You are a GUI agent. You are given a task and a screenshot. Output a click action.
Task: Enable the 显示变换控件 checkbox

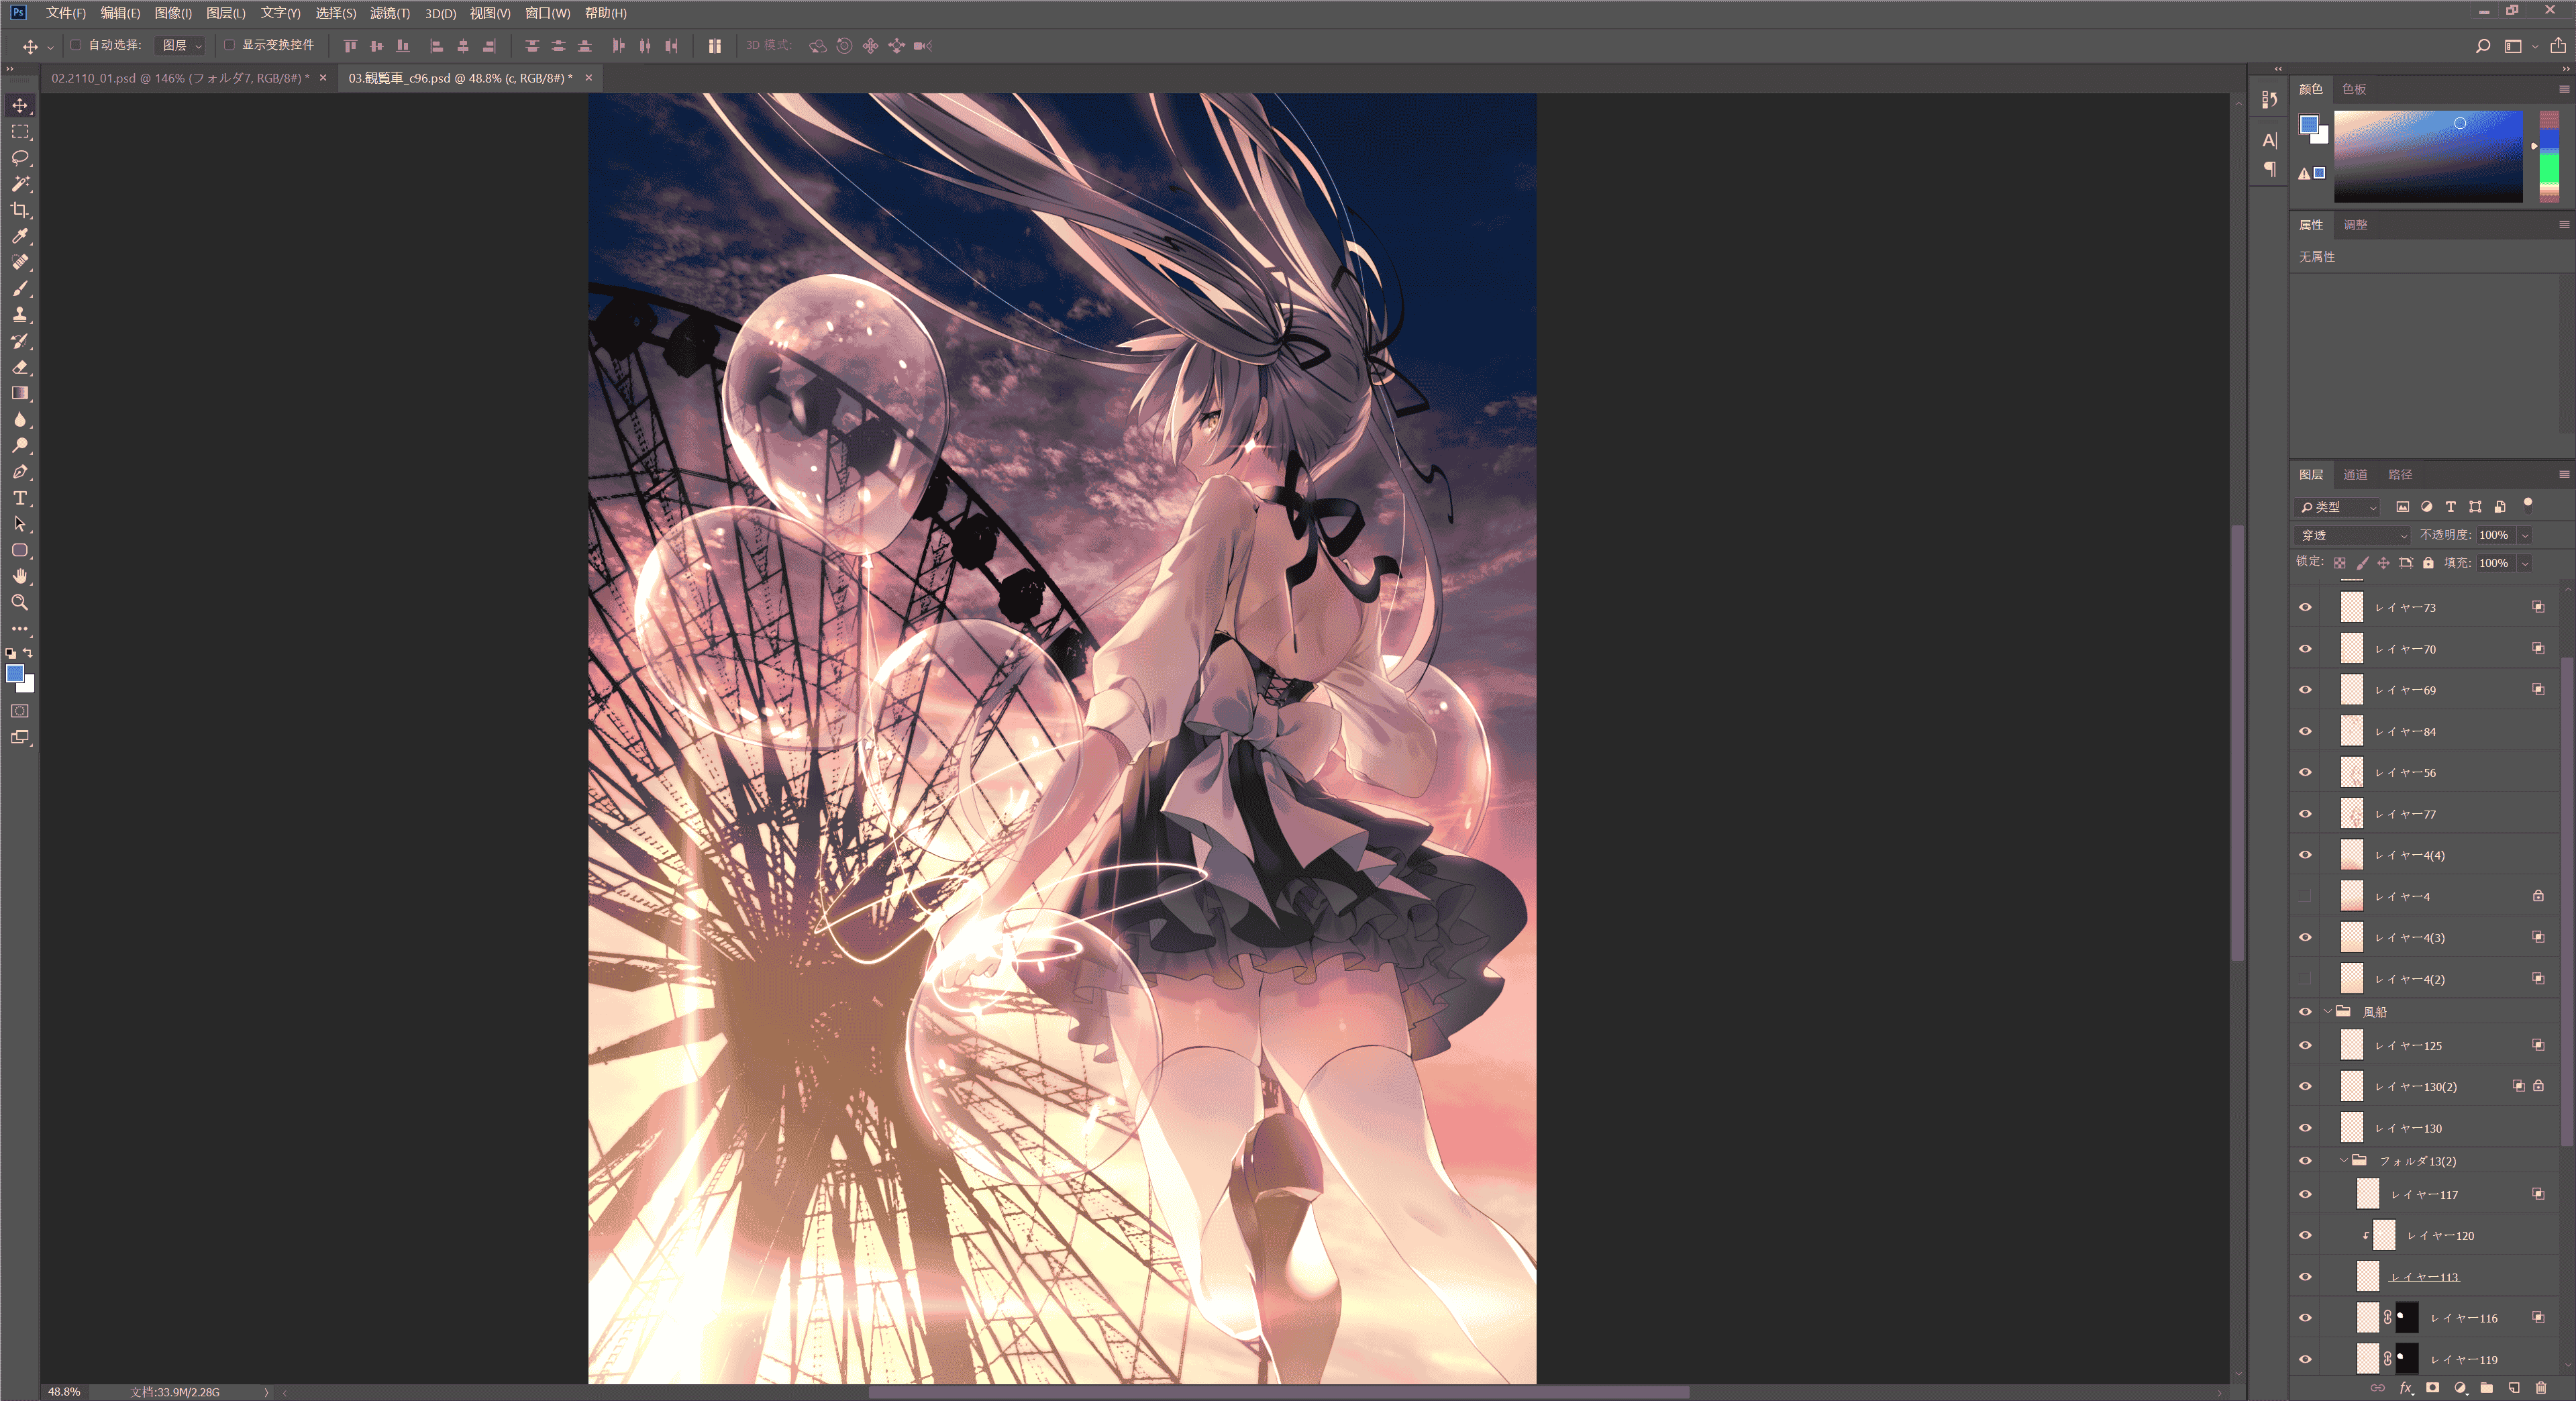229,45
